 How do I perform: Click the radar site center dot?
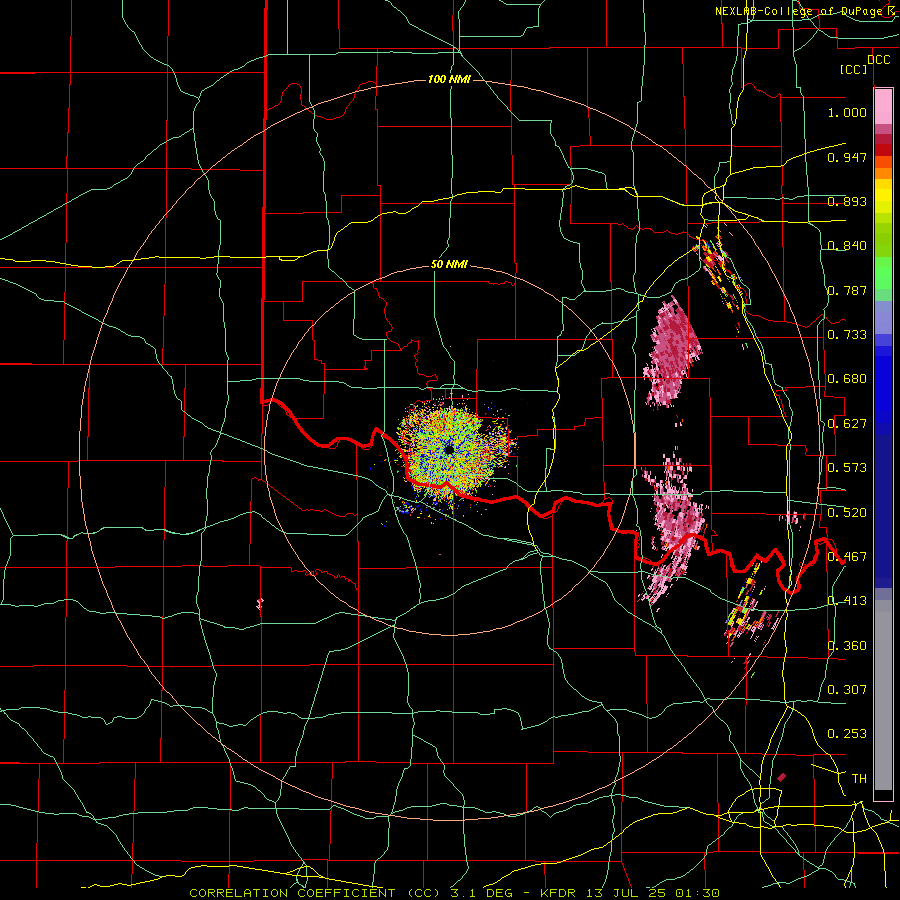tap(449, 449)
